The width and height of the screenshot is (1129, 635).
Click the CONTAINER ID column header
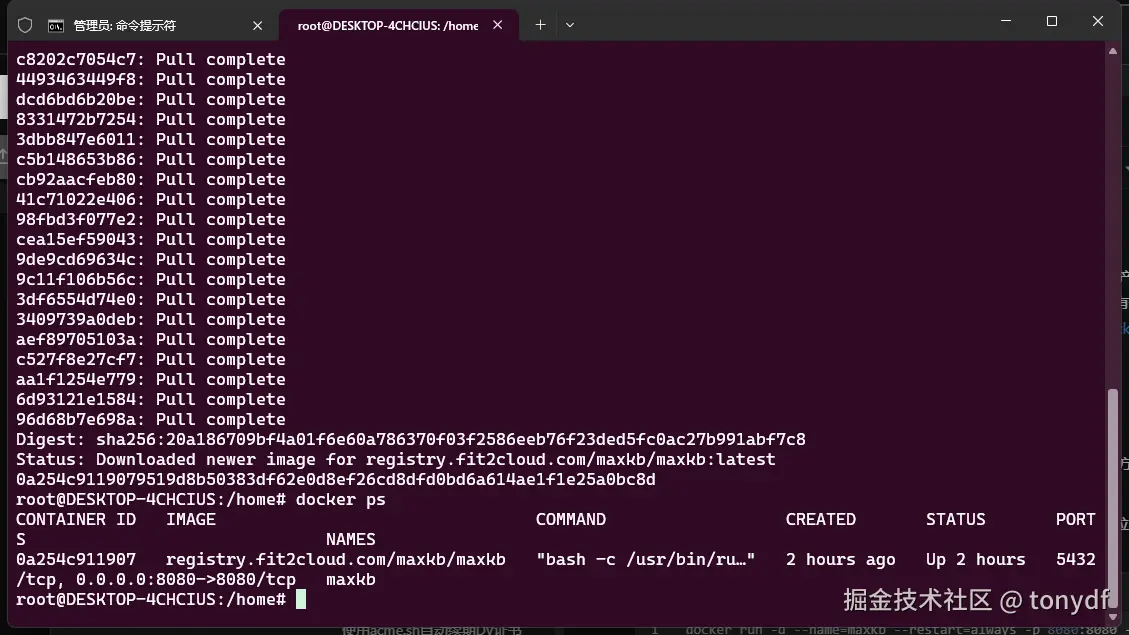76,520
